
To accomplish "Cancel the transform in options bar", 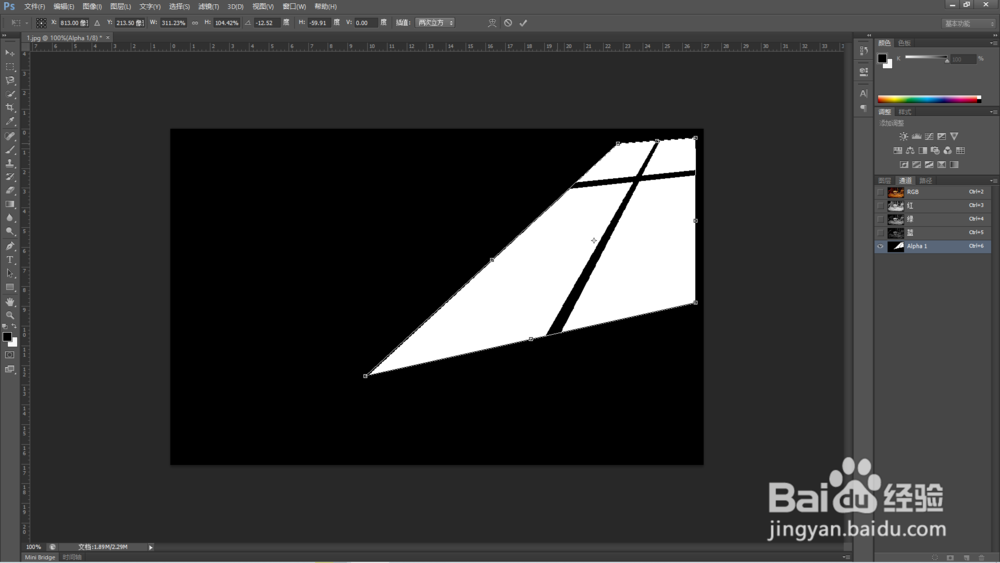I will (x=508, y=23).
